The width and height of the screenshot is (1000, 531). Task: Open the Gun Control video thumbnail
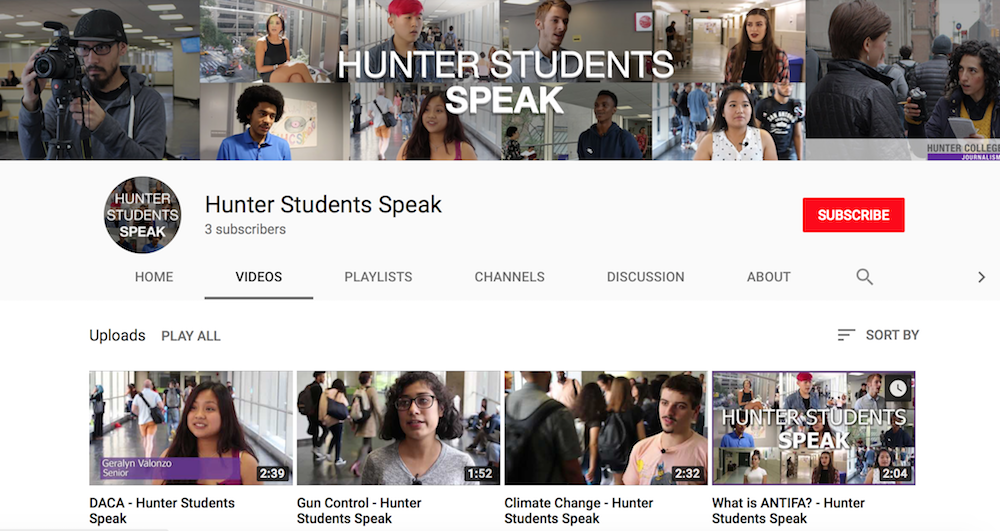click(399, 428)
